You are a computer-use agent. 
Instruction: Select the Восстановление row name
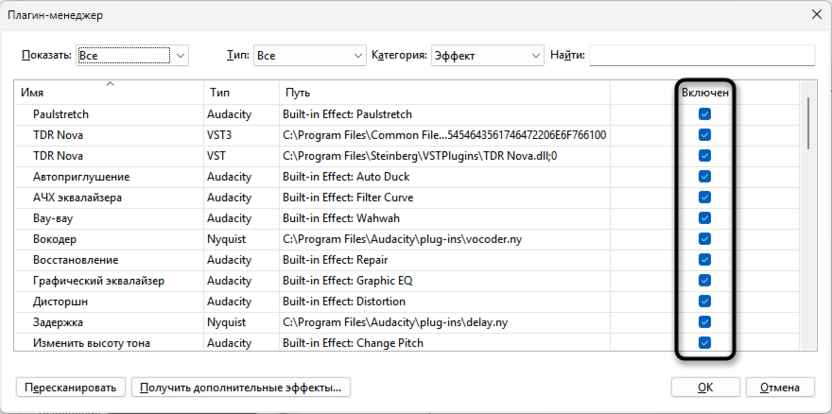[75, 260]
